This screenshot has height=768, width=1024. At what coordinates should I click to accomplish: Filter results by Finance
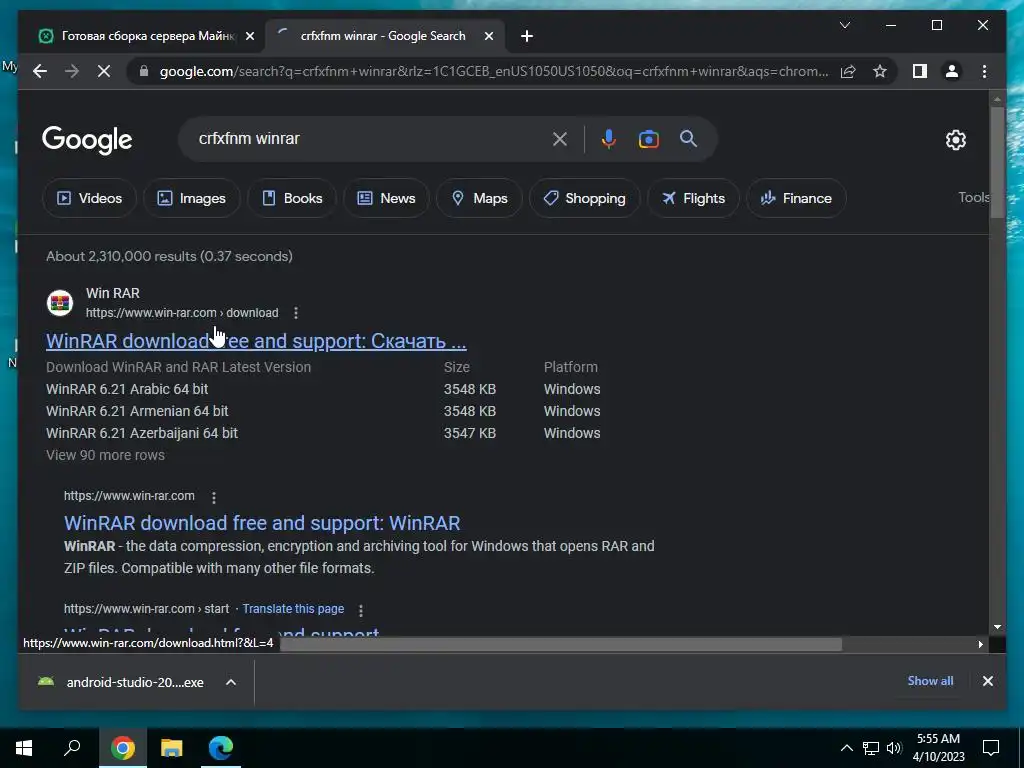(796, 198)
